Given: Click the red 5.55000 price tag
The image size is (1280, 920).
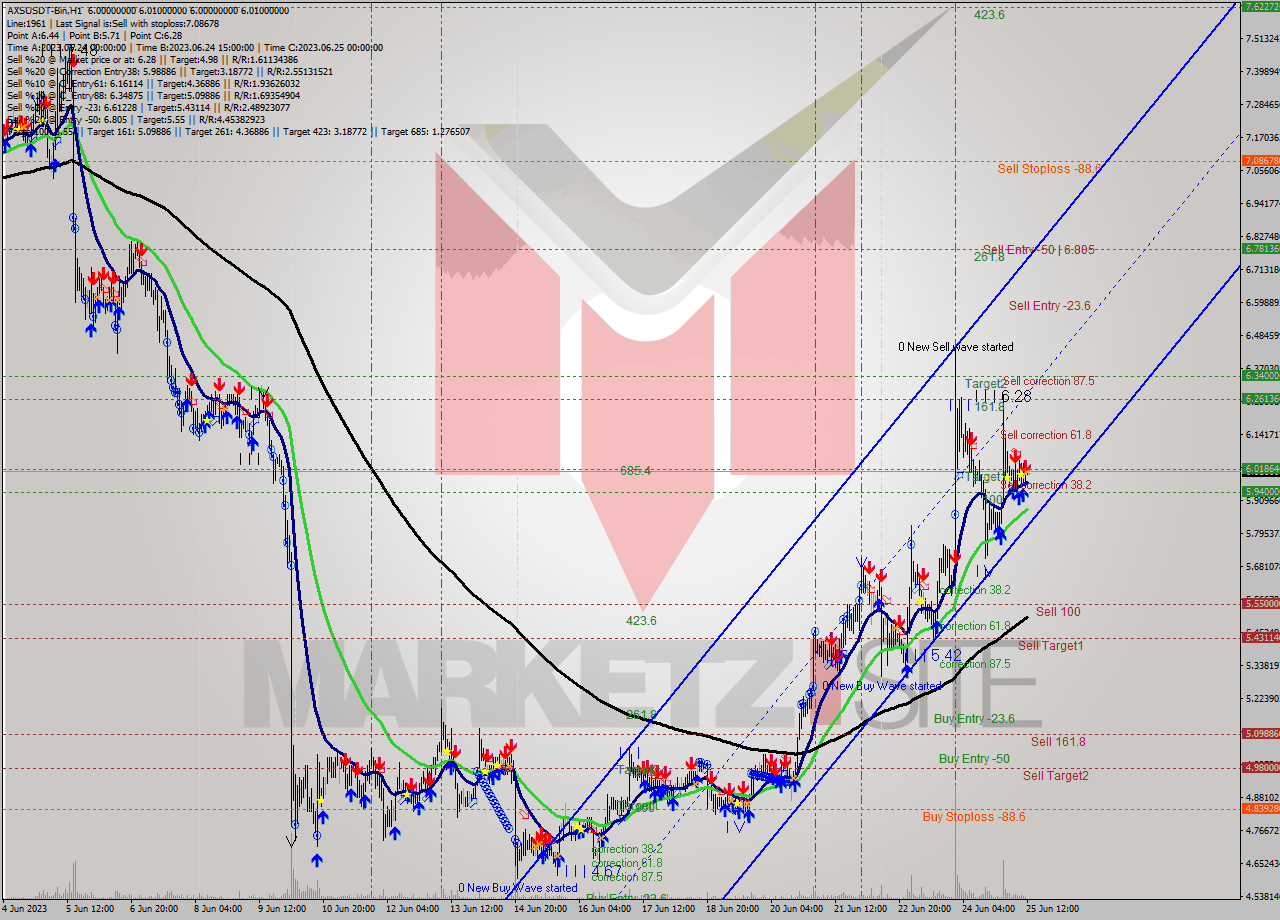Looking at the screenshot, I should pyautogui.click(x=1259, y=603).
